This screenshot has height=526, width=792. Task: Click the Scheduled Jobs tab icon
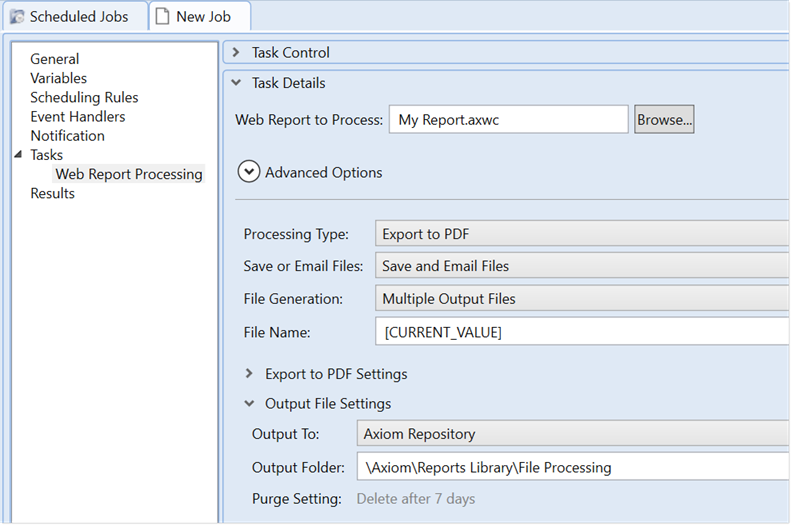pyautogui.click(x=17, y=17)
